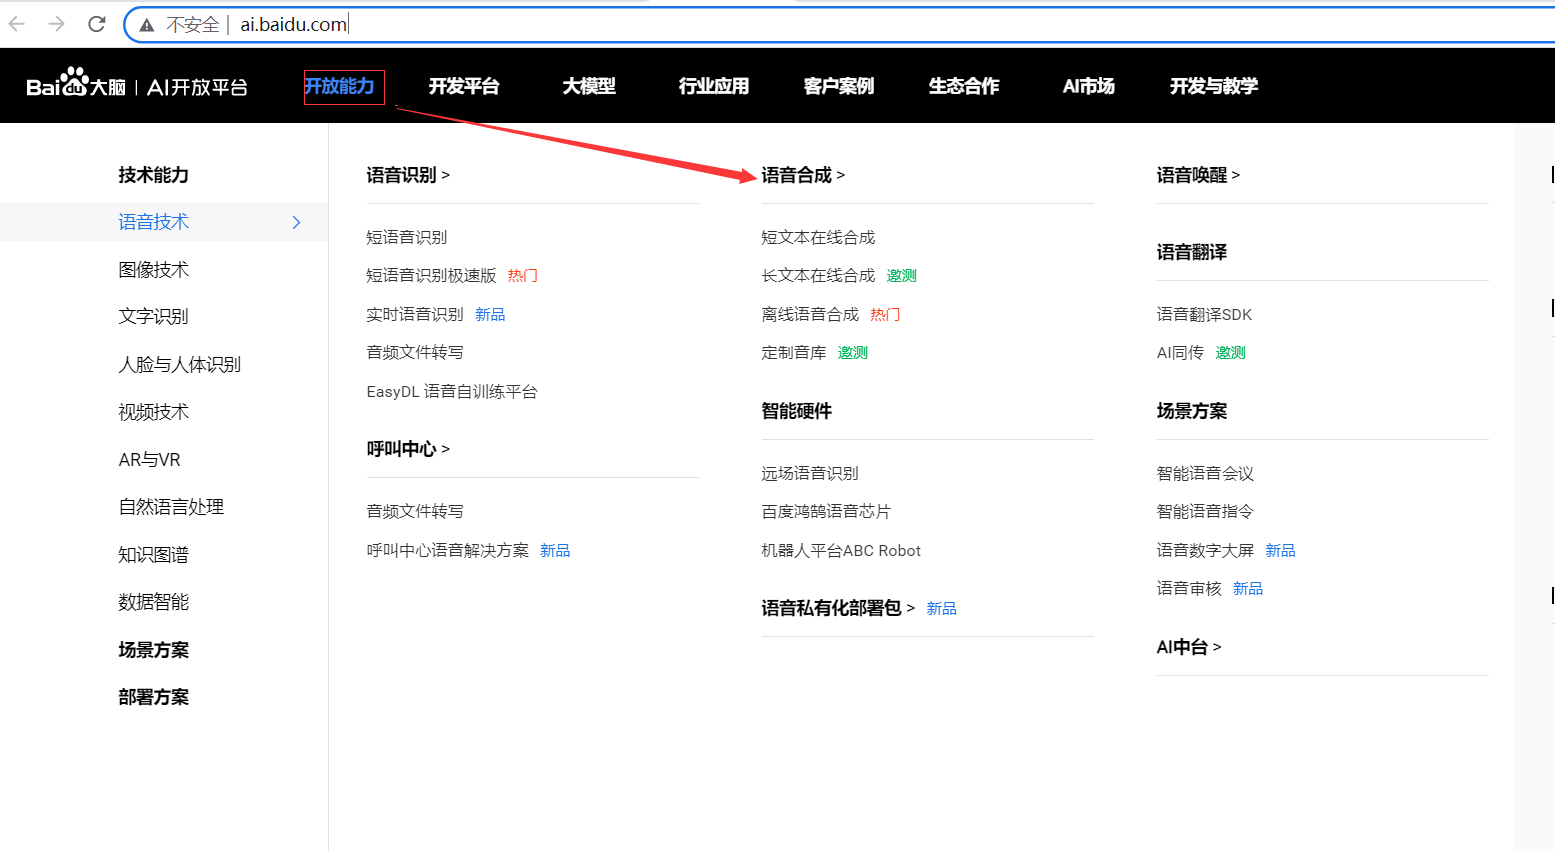Open the 生态合作 menu

point(964,87)
